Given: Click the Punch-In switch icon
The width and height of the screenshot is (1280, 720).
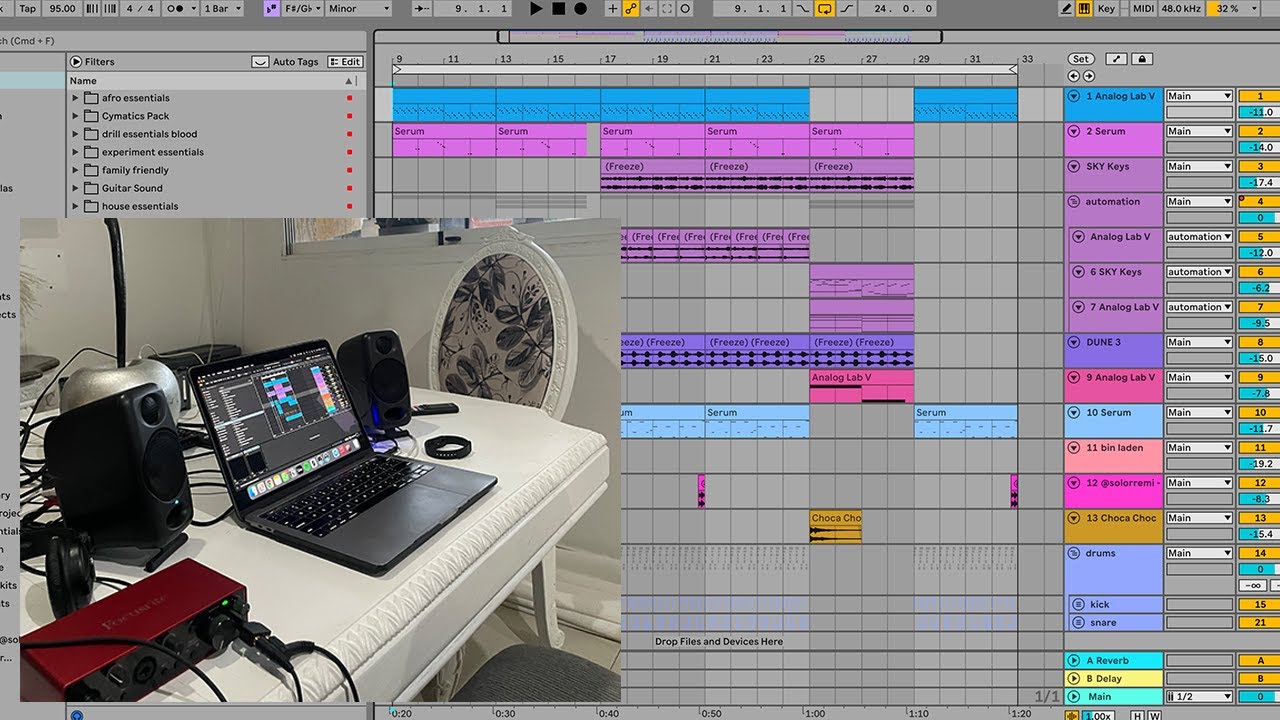Looking at the screenshot, I should [x=804, y=8].
